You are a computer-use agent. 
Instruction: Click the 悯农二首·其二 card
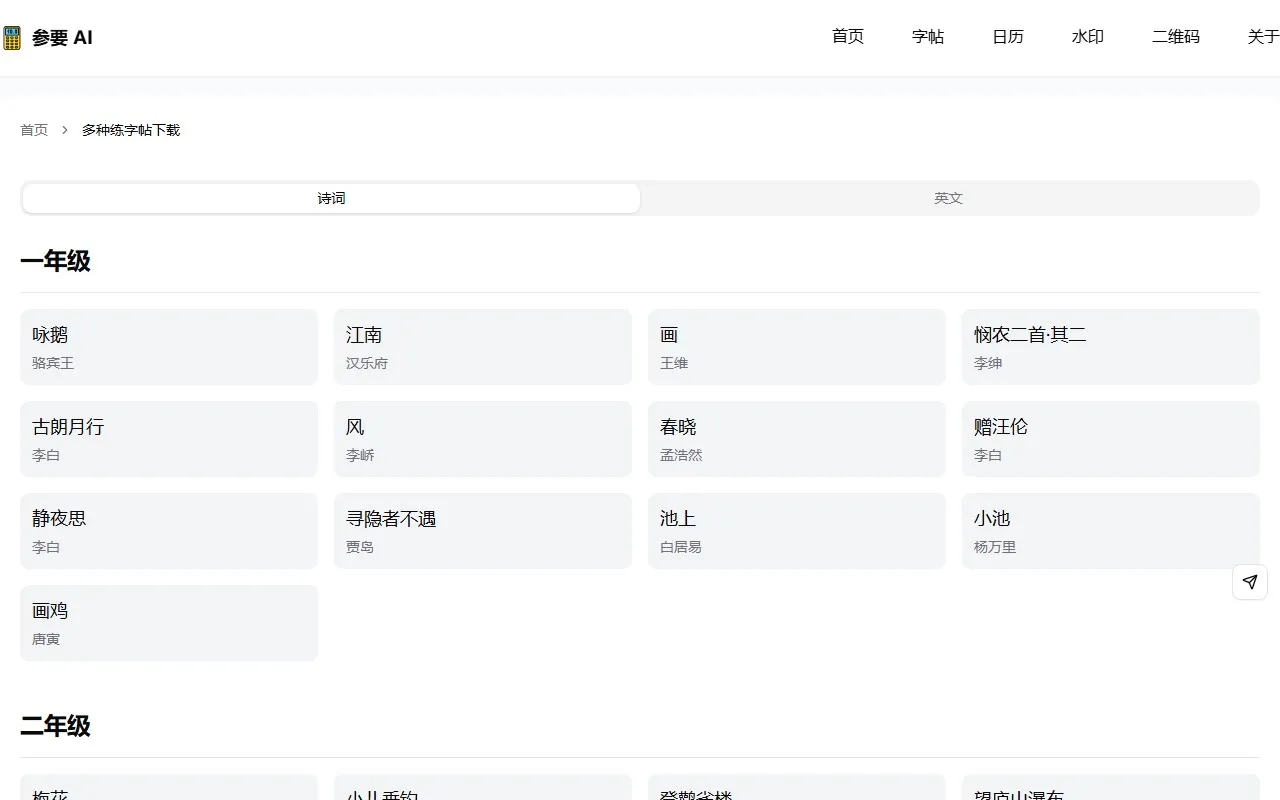1111,347
